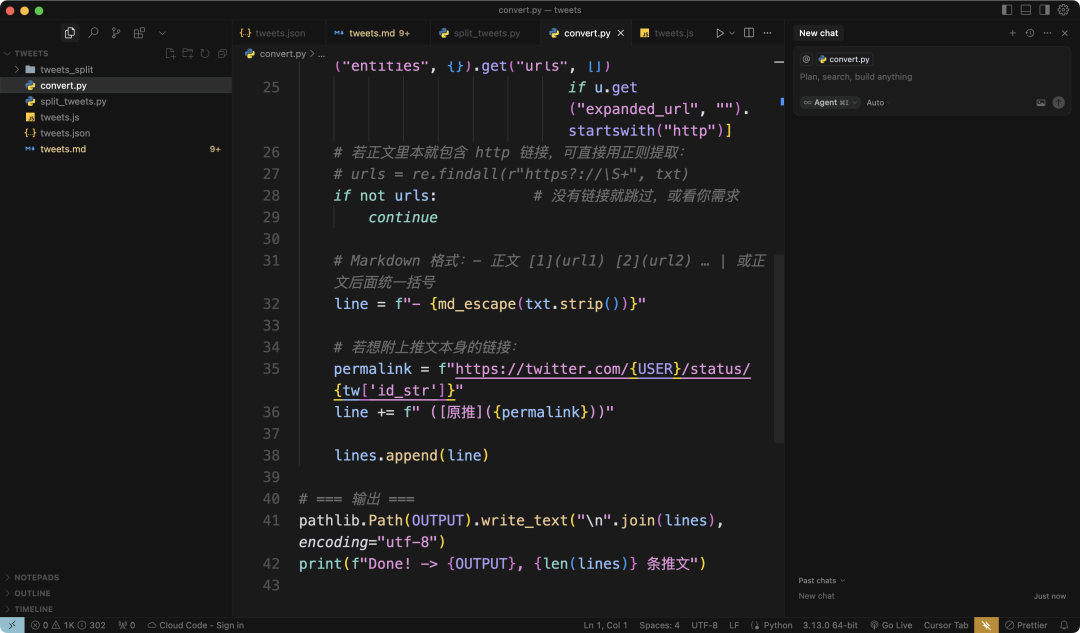The height and width of the screenshot is (633, 1080).
Task: Switch to the tweets.js tab
Action: 667,33
